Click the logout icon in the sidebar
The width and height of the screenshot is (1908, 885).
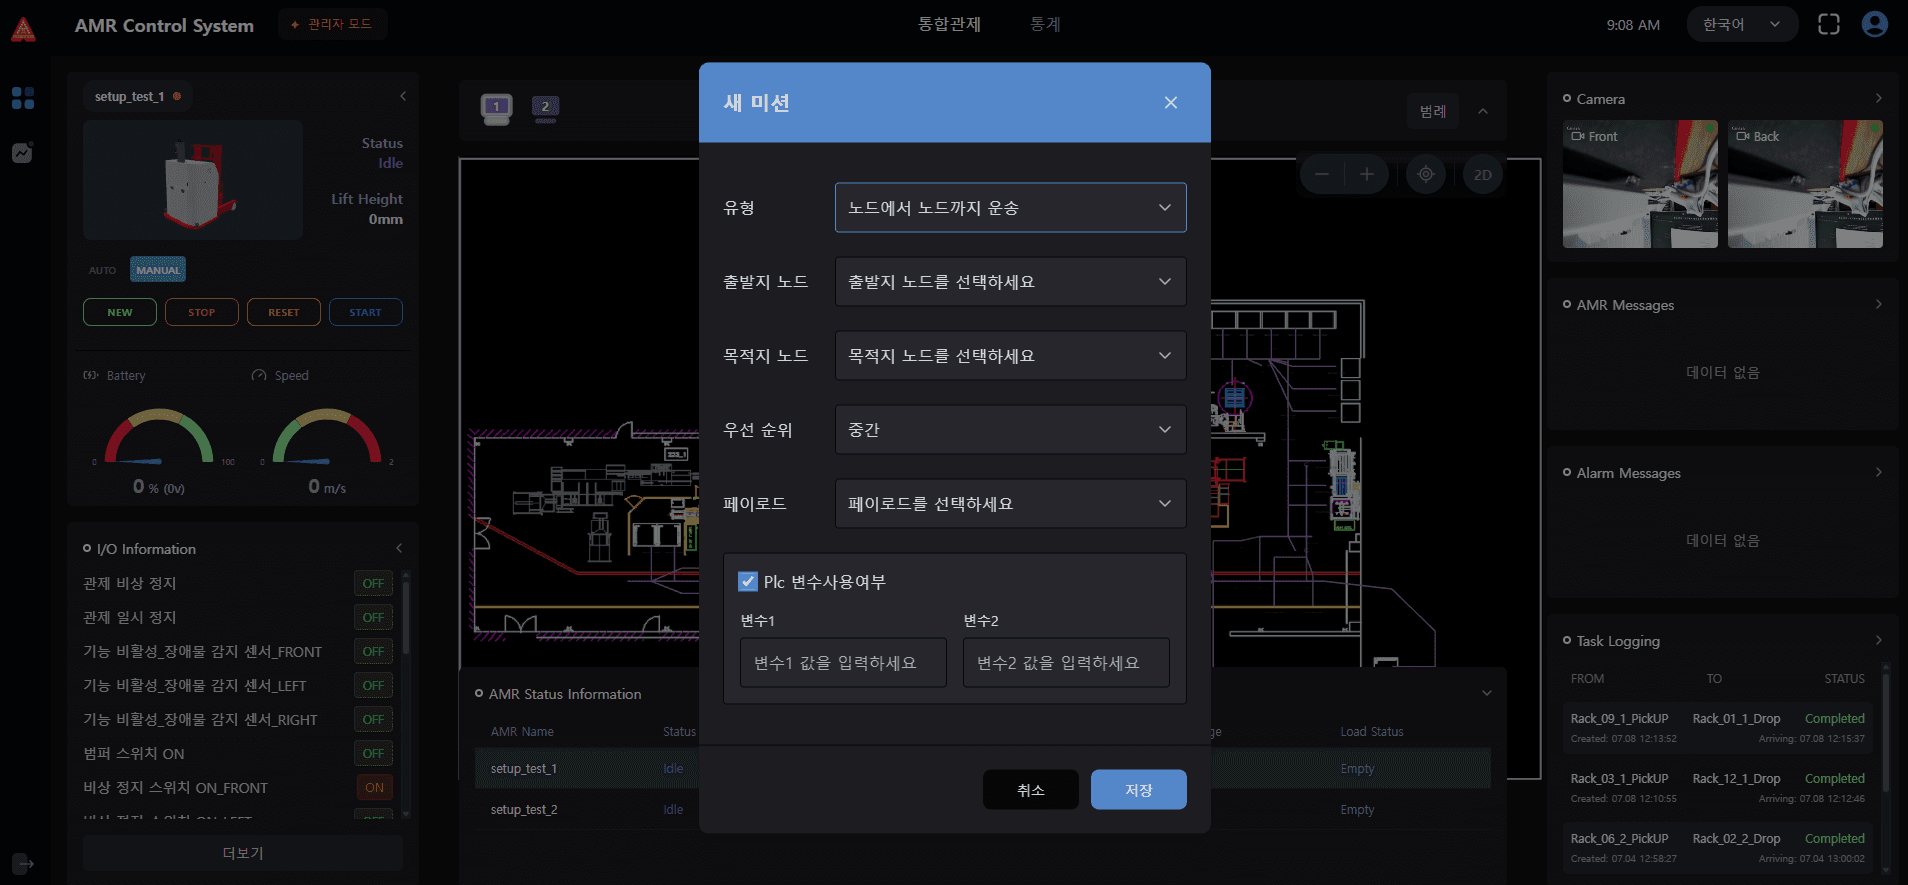point(23,863)
